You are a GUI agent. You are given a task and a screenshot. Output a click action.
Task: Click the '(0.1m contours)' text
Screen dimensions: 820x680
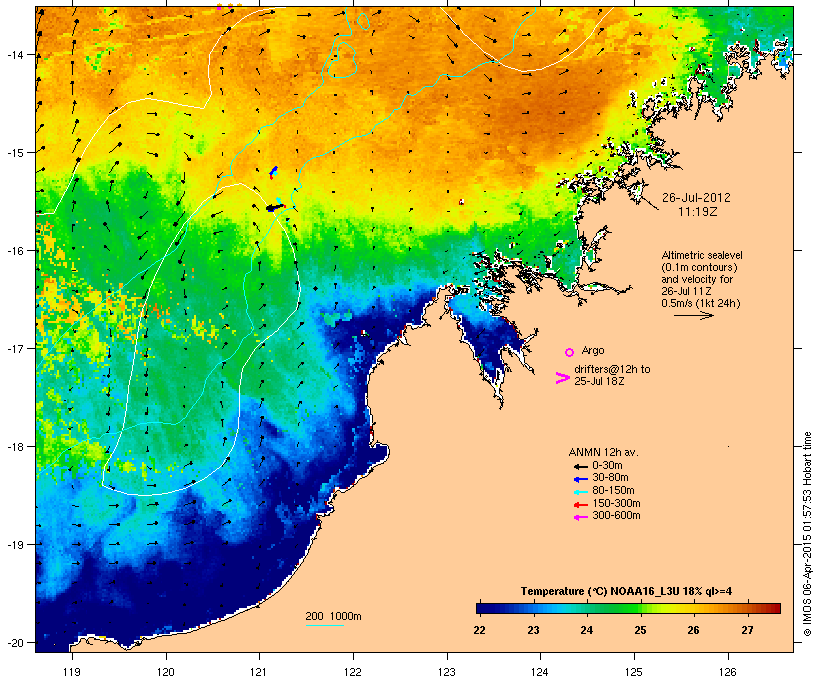point(699,267)
